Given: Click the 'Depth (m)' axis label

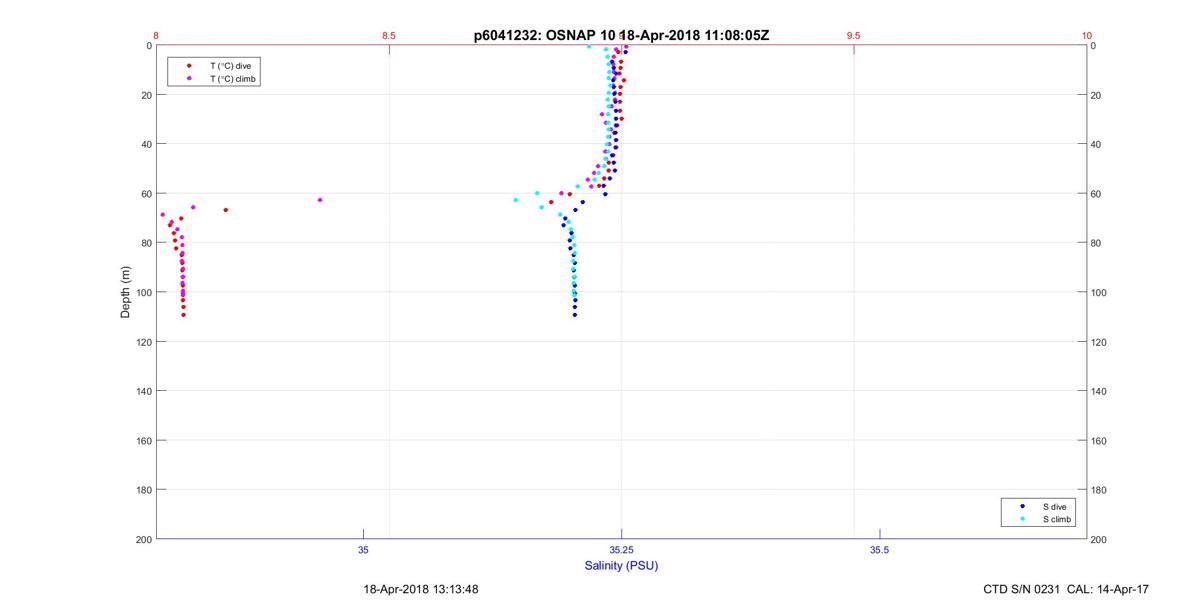Looking at the screenshot, I should pos(126,292).
